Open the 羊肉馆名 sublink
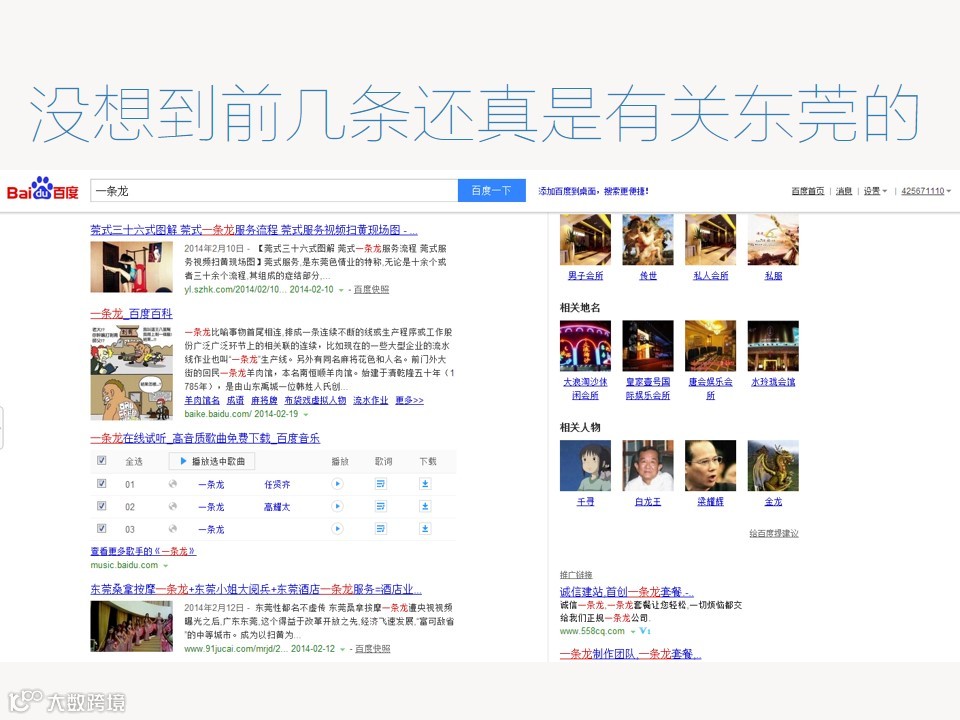 (202, 400)
